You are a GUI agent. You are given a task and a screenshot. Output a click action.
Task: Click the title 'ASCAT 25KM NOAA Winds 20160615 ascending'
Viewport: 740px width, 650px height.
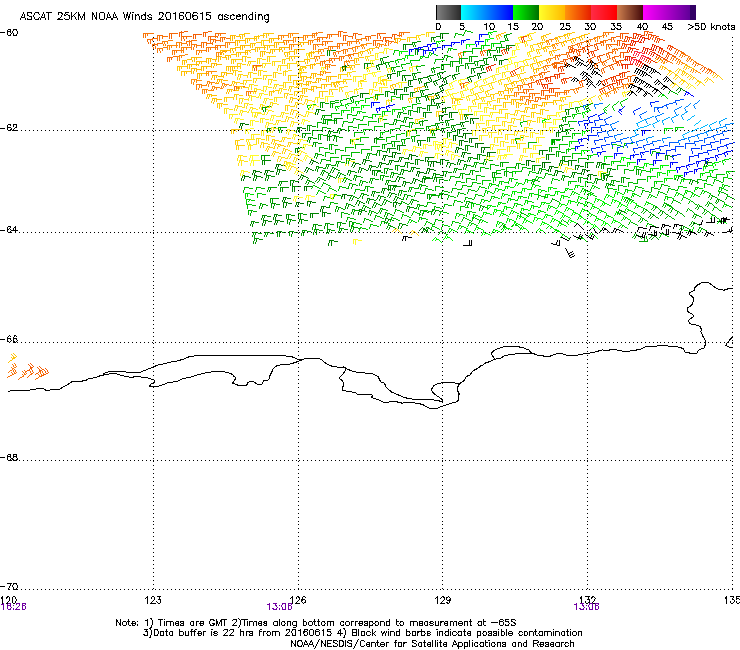coord(144,17)
